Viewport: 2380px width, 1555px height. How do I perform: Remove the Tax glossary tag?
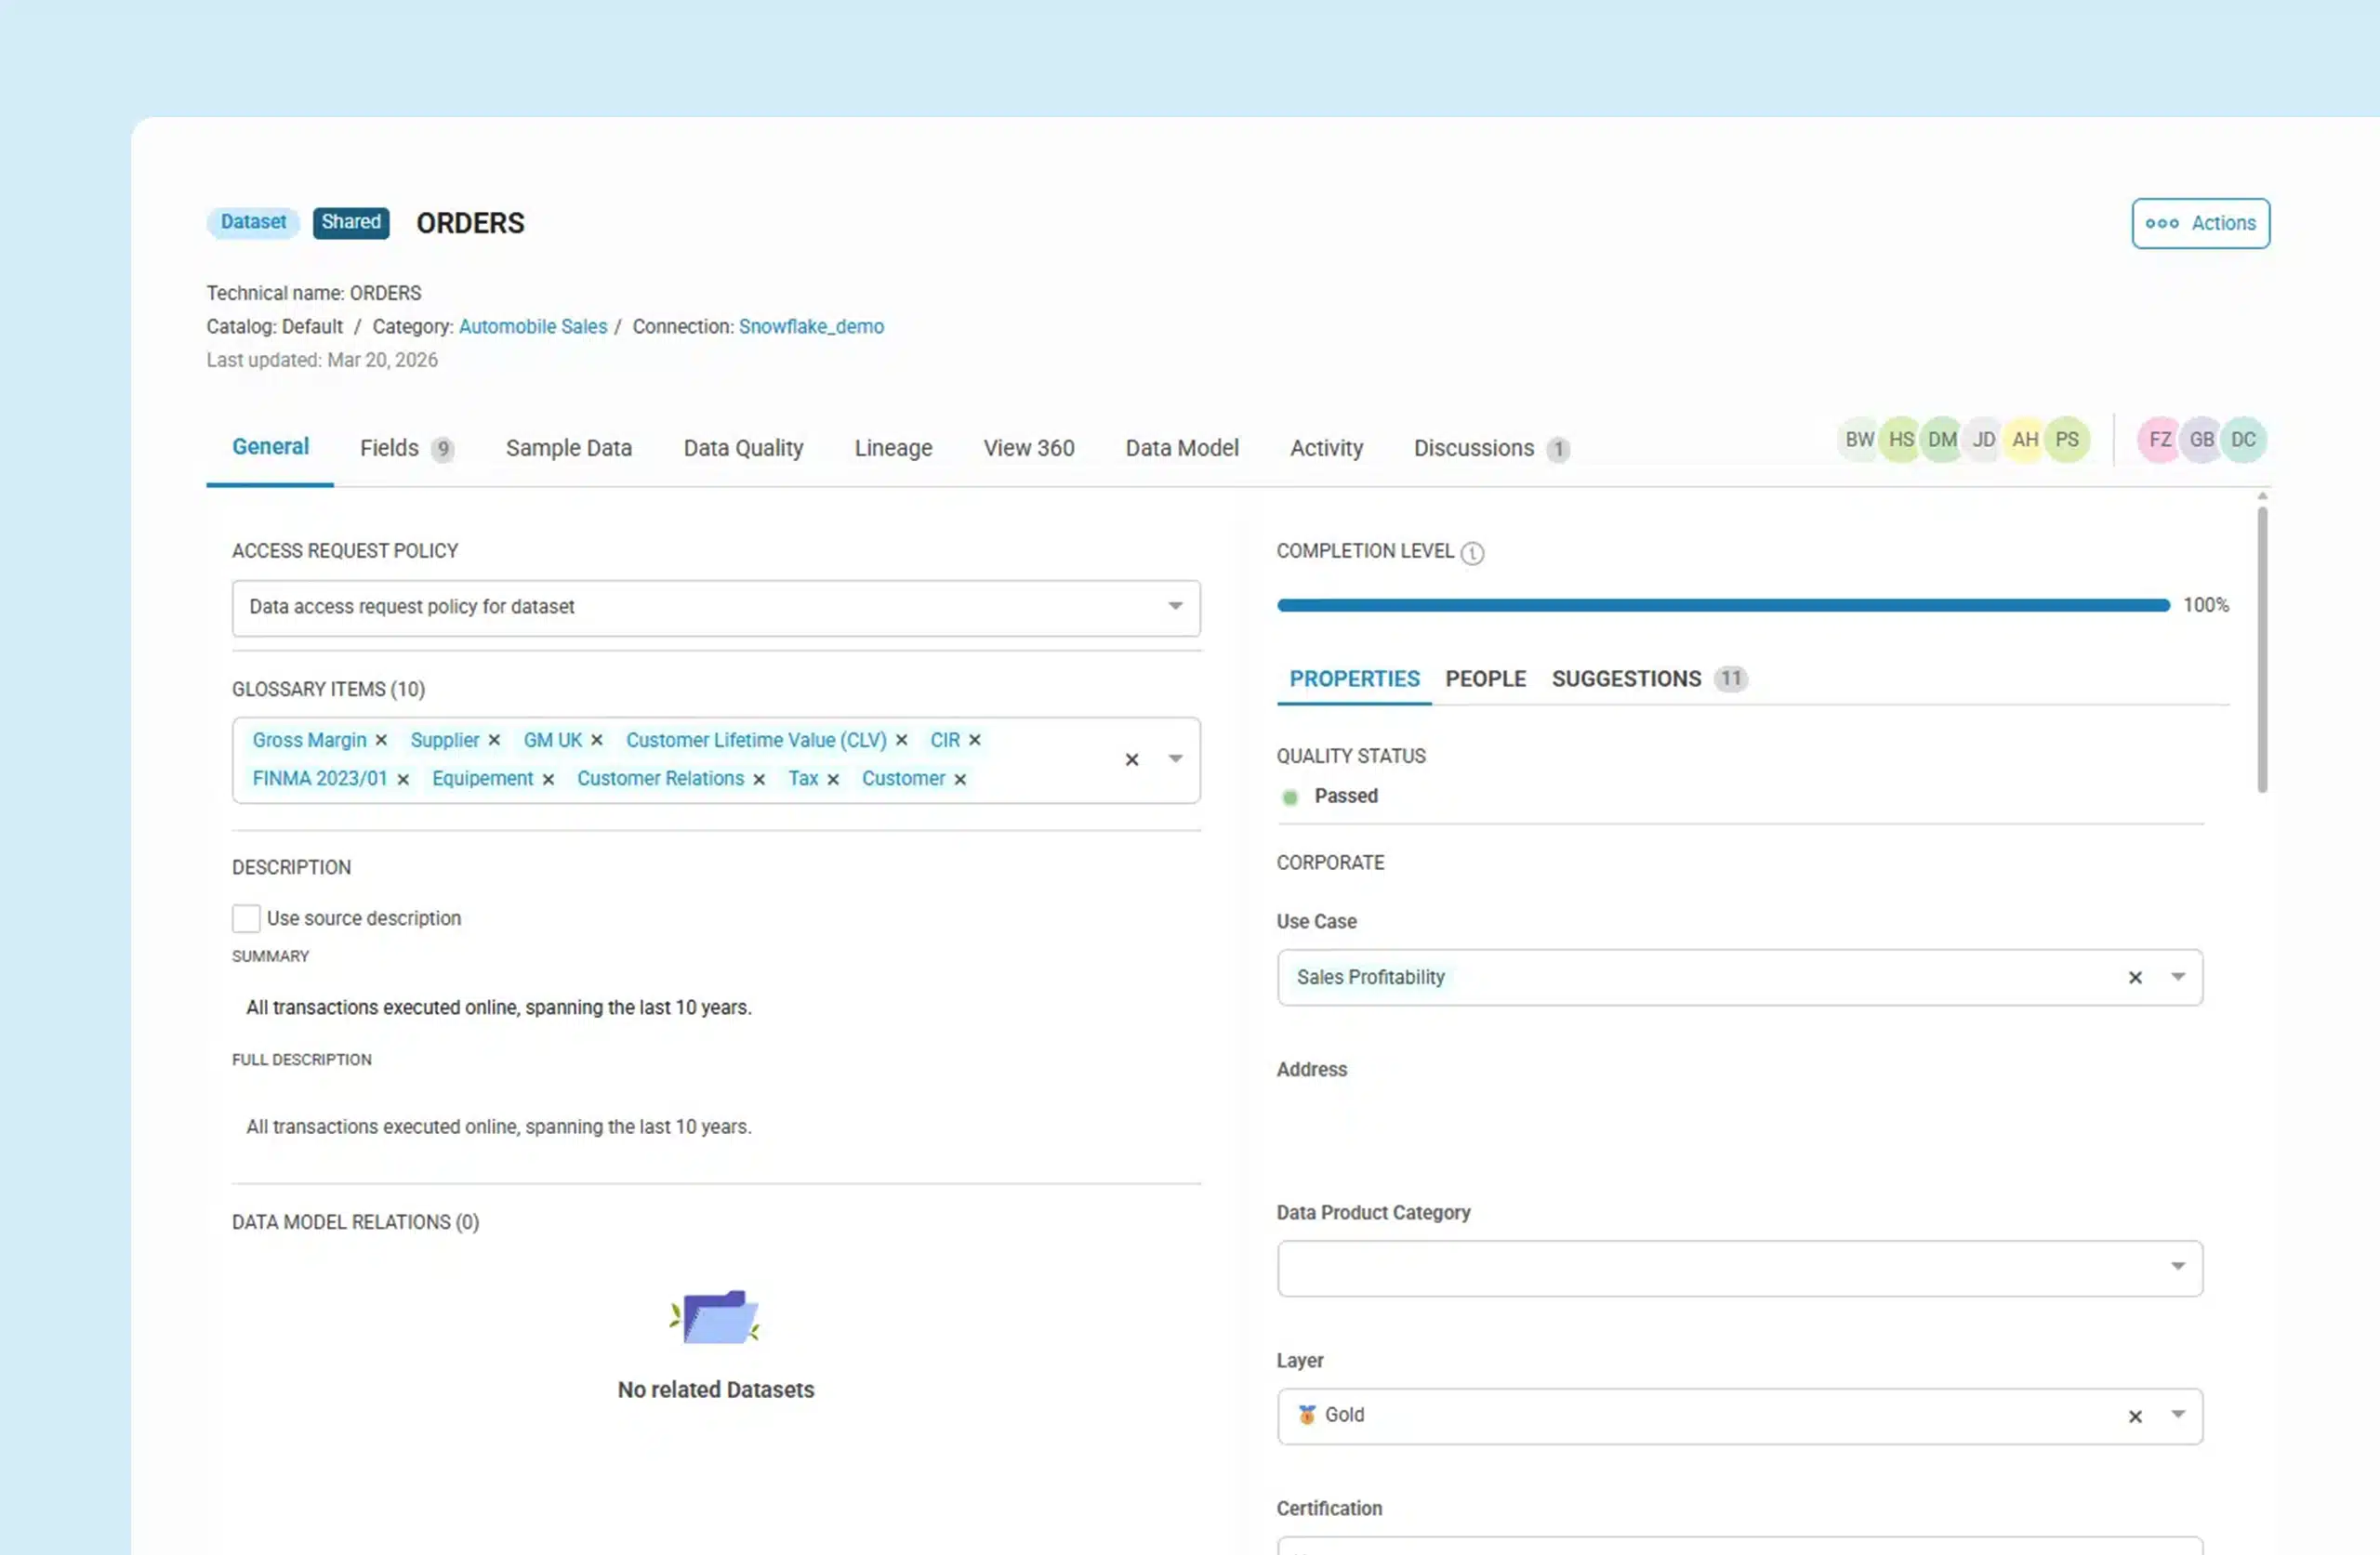(x=834, y=778)
